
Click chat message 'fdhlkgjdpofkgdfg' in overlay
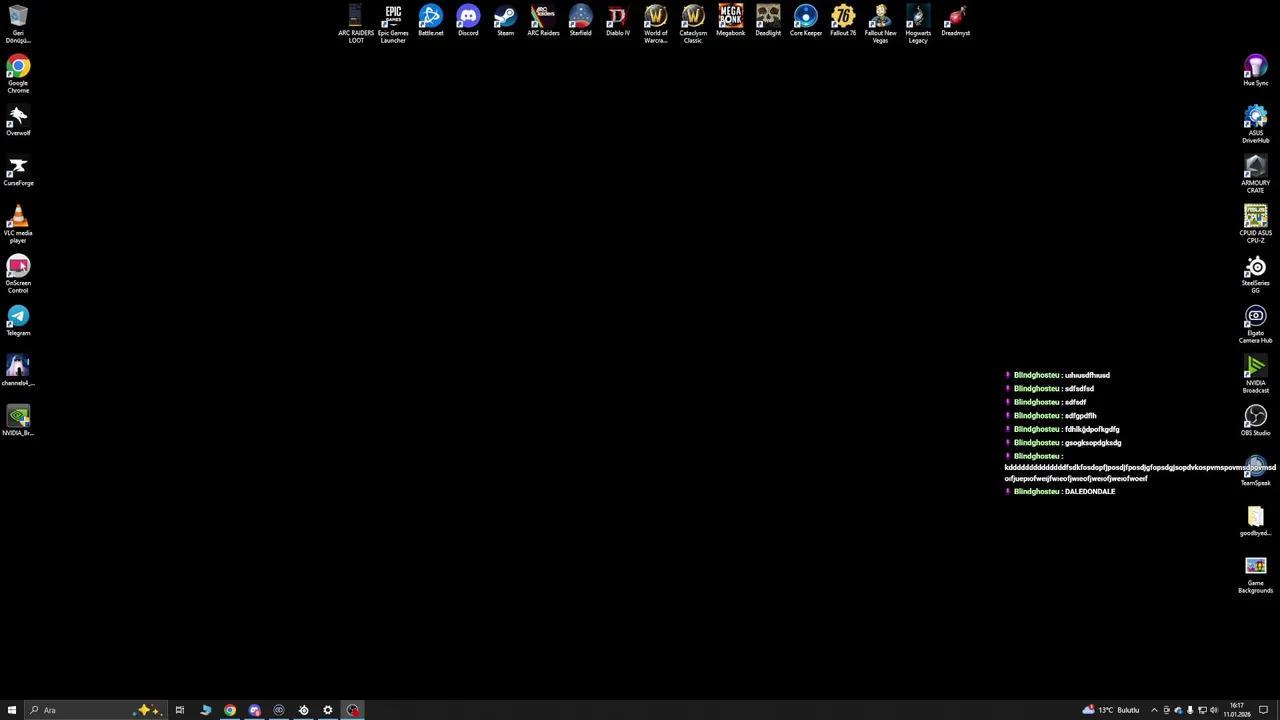tap(1092, 429)
